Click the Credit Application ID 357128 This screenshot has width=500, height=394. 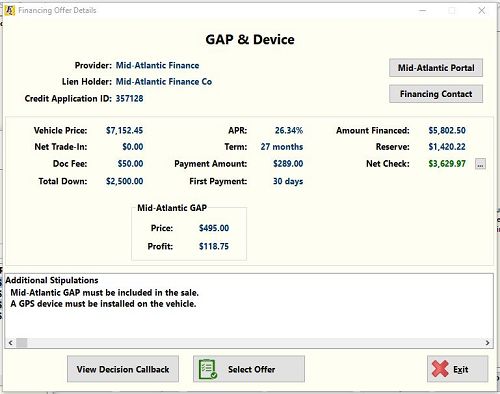(x=129, y=99)
